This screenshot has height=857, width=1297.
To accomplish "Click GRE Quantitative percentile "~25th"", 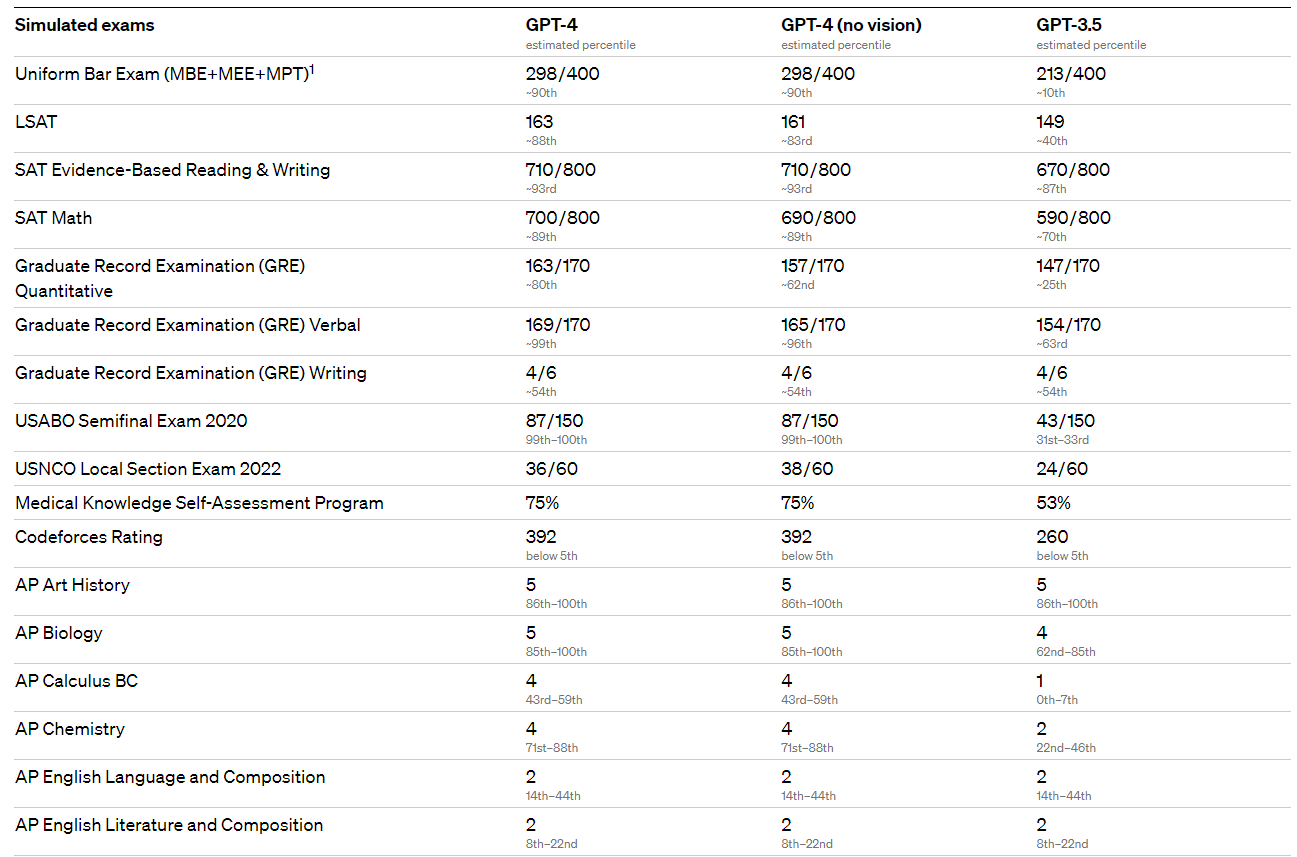I will tap(1052, 285).
